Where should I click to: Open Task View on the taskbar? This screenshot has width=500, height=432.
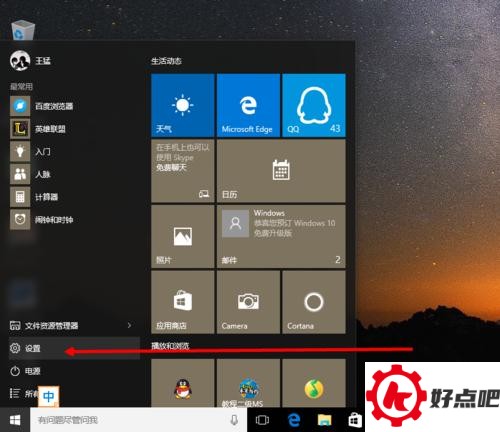point(262,420)
